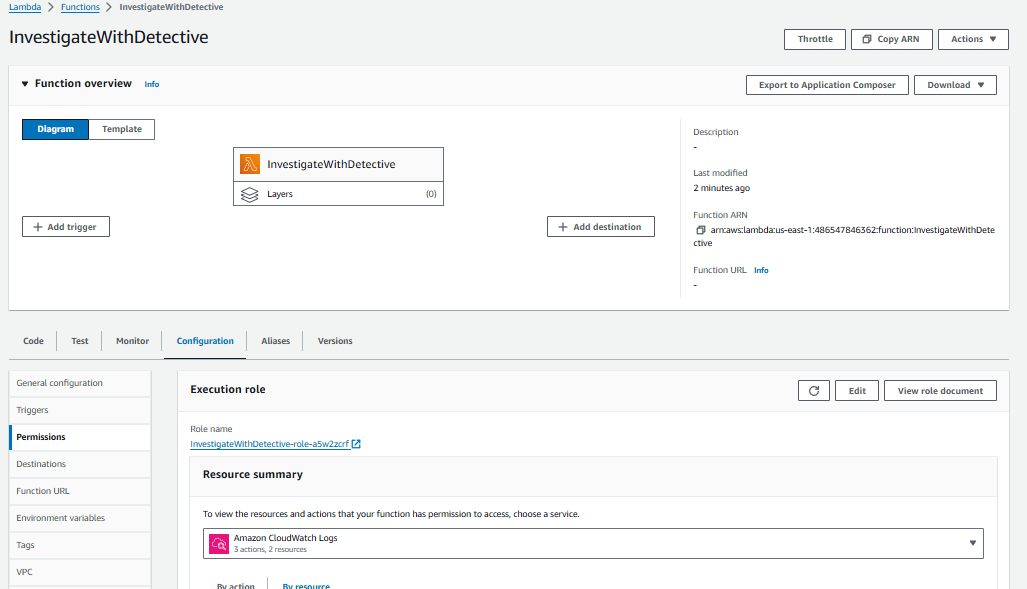Open role via external link icon
The image size is (1027, 589).
click(356, 444)
